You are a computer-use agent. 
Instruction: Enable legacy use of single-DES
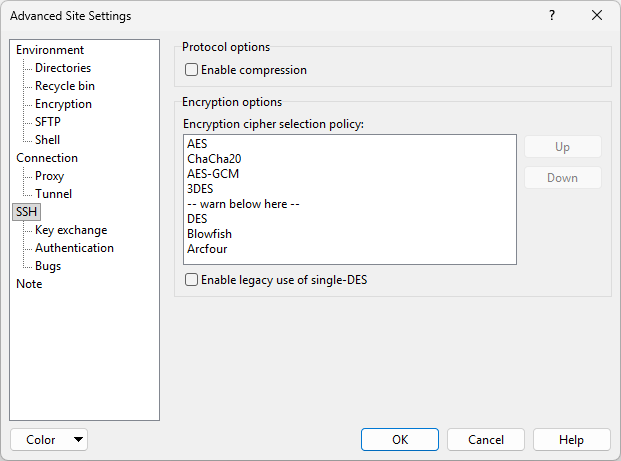192,281
